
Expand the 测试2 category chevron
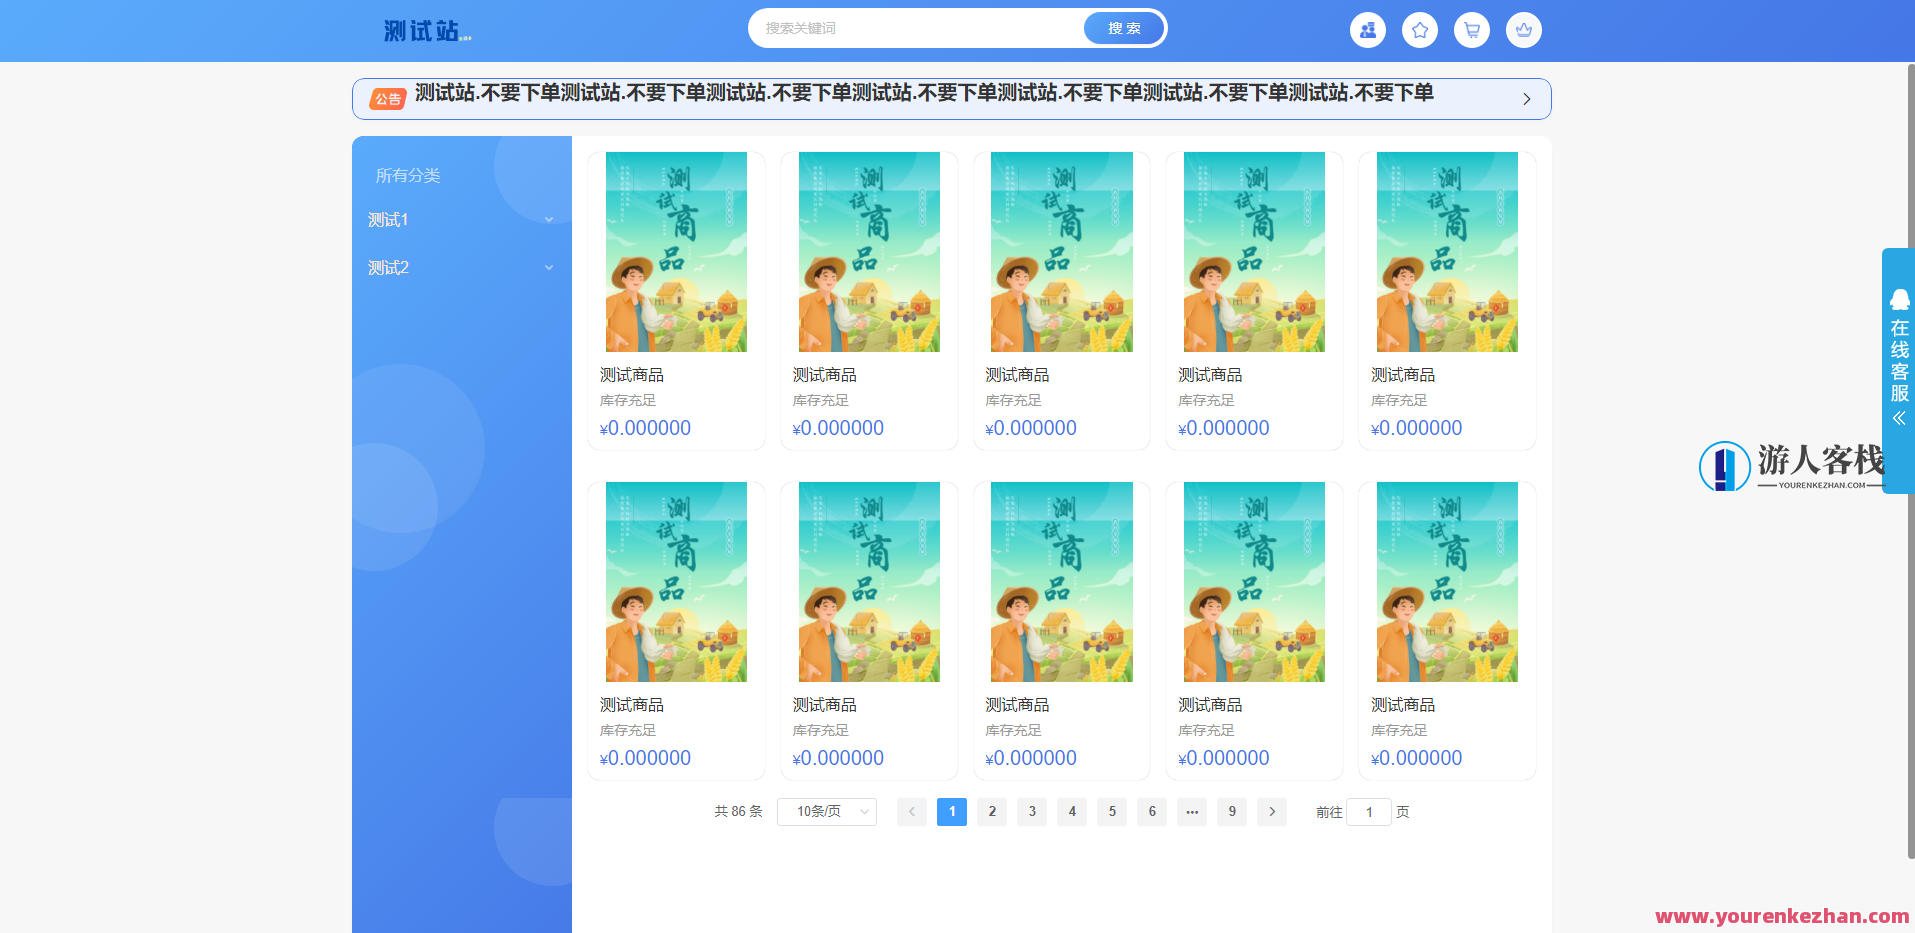coord(548,267)
